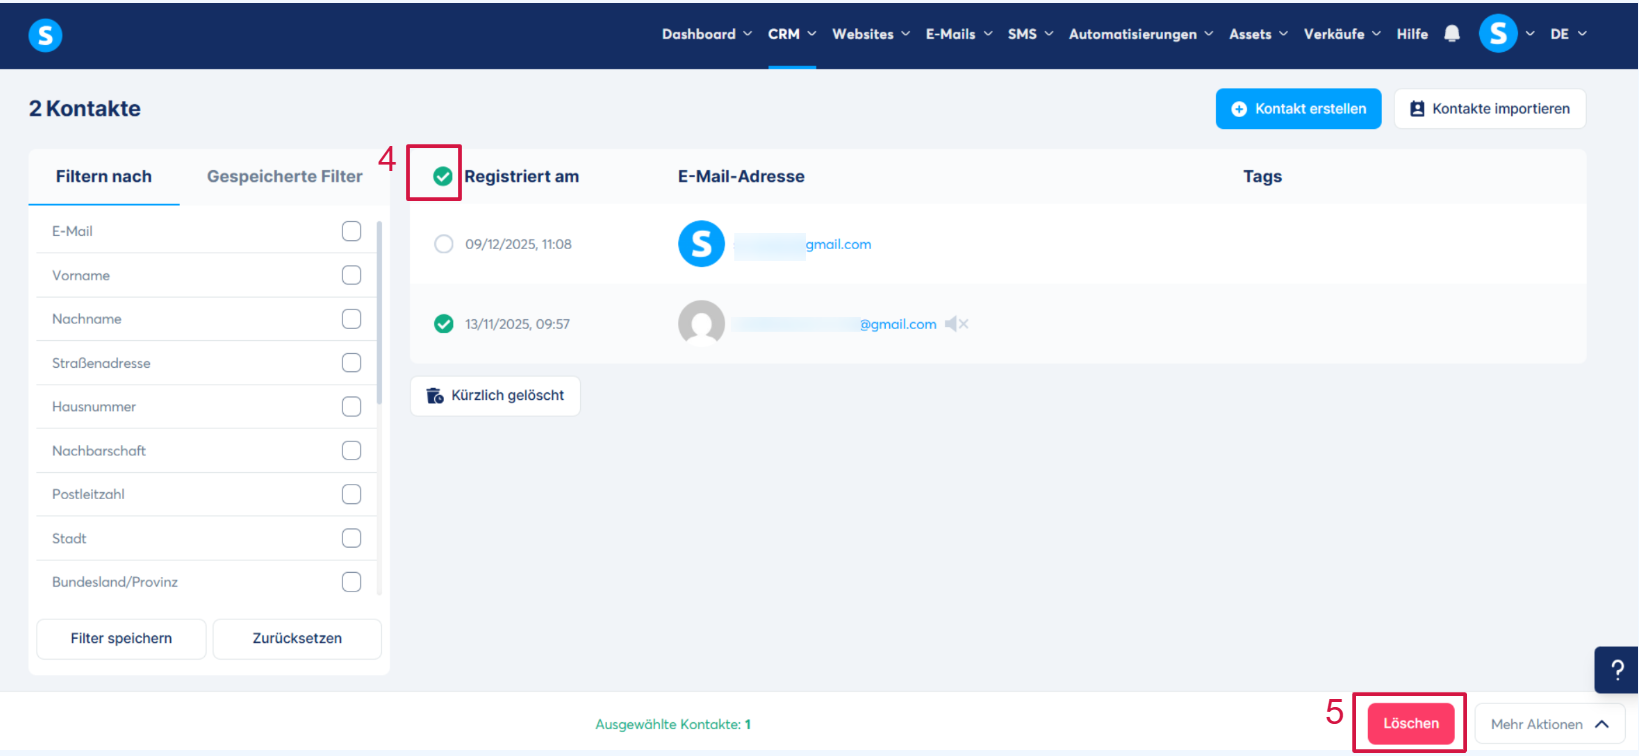Click the Systeme logo in top-left corner
1639x756 pixels.
45,35
